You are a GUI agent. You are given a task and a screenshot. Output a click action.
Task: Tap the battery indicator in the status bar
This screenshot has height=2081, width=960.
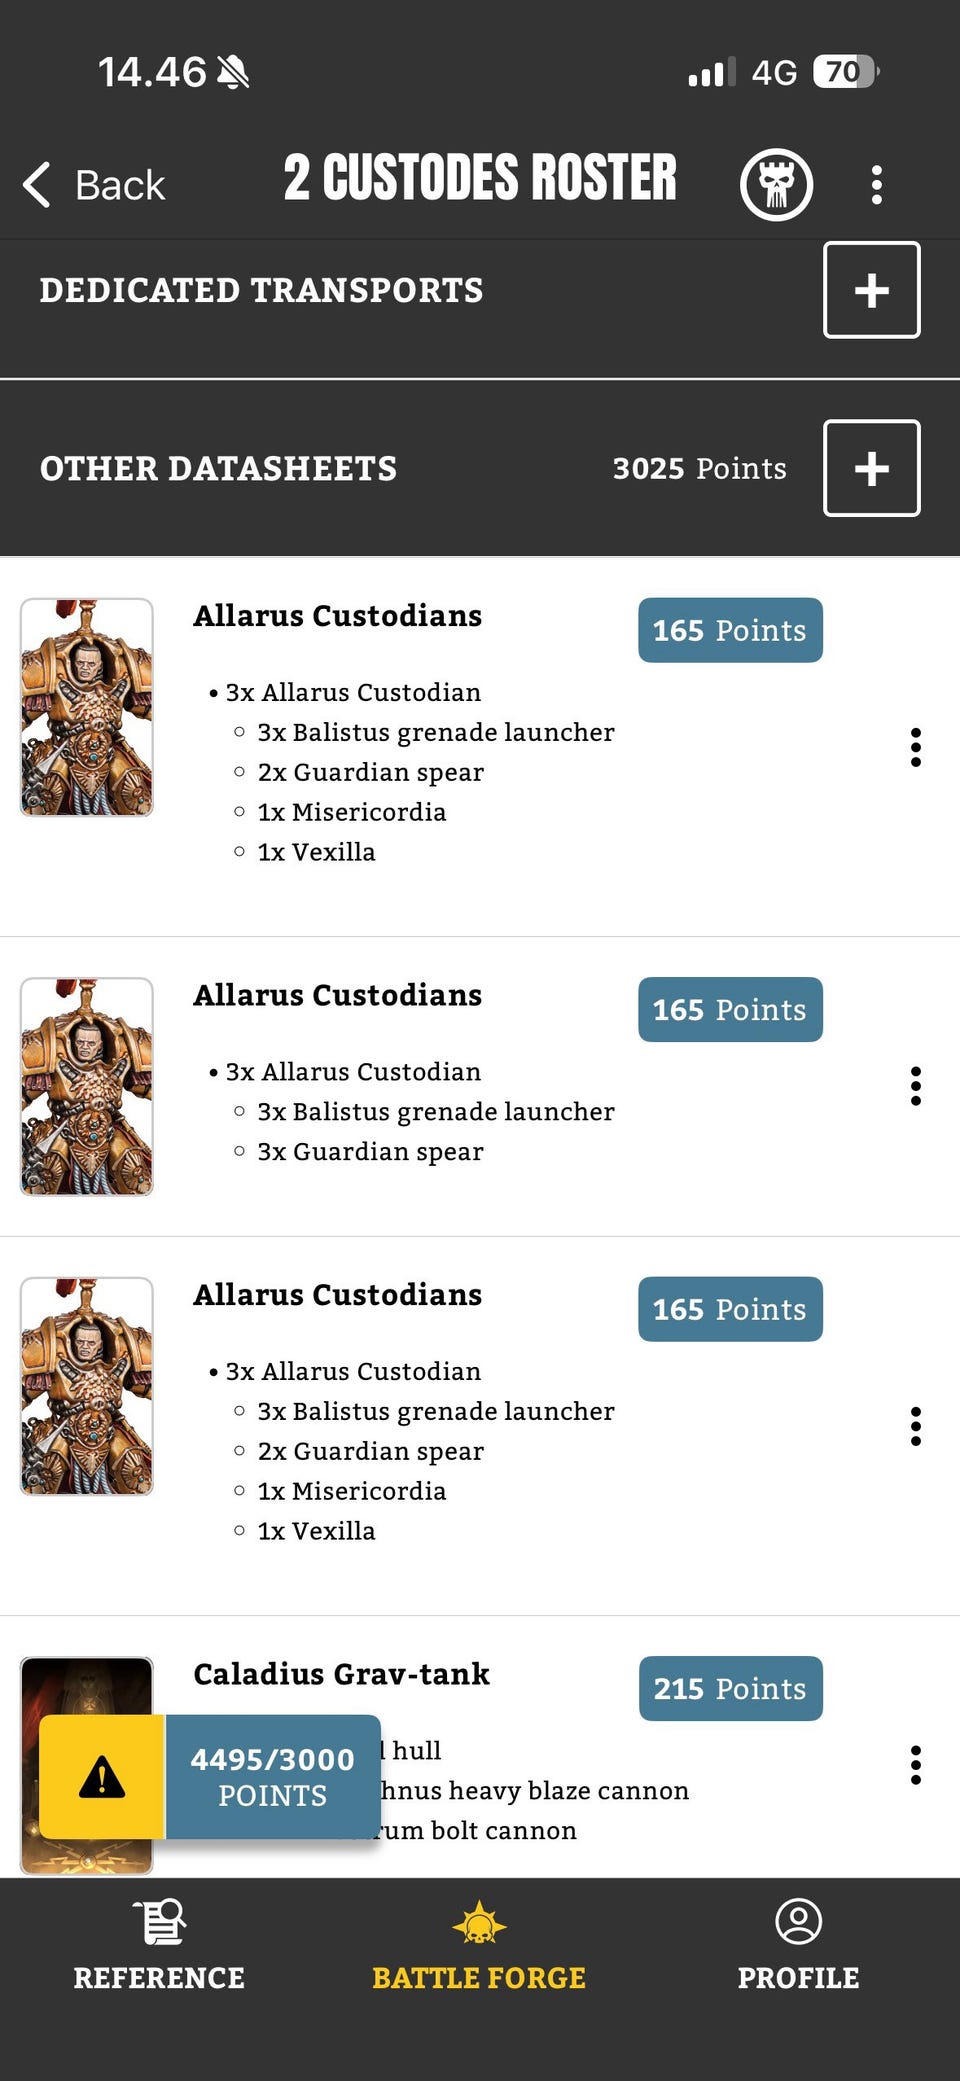point(846,72)
